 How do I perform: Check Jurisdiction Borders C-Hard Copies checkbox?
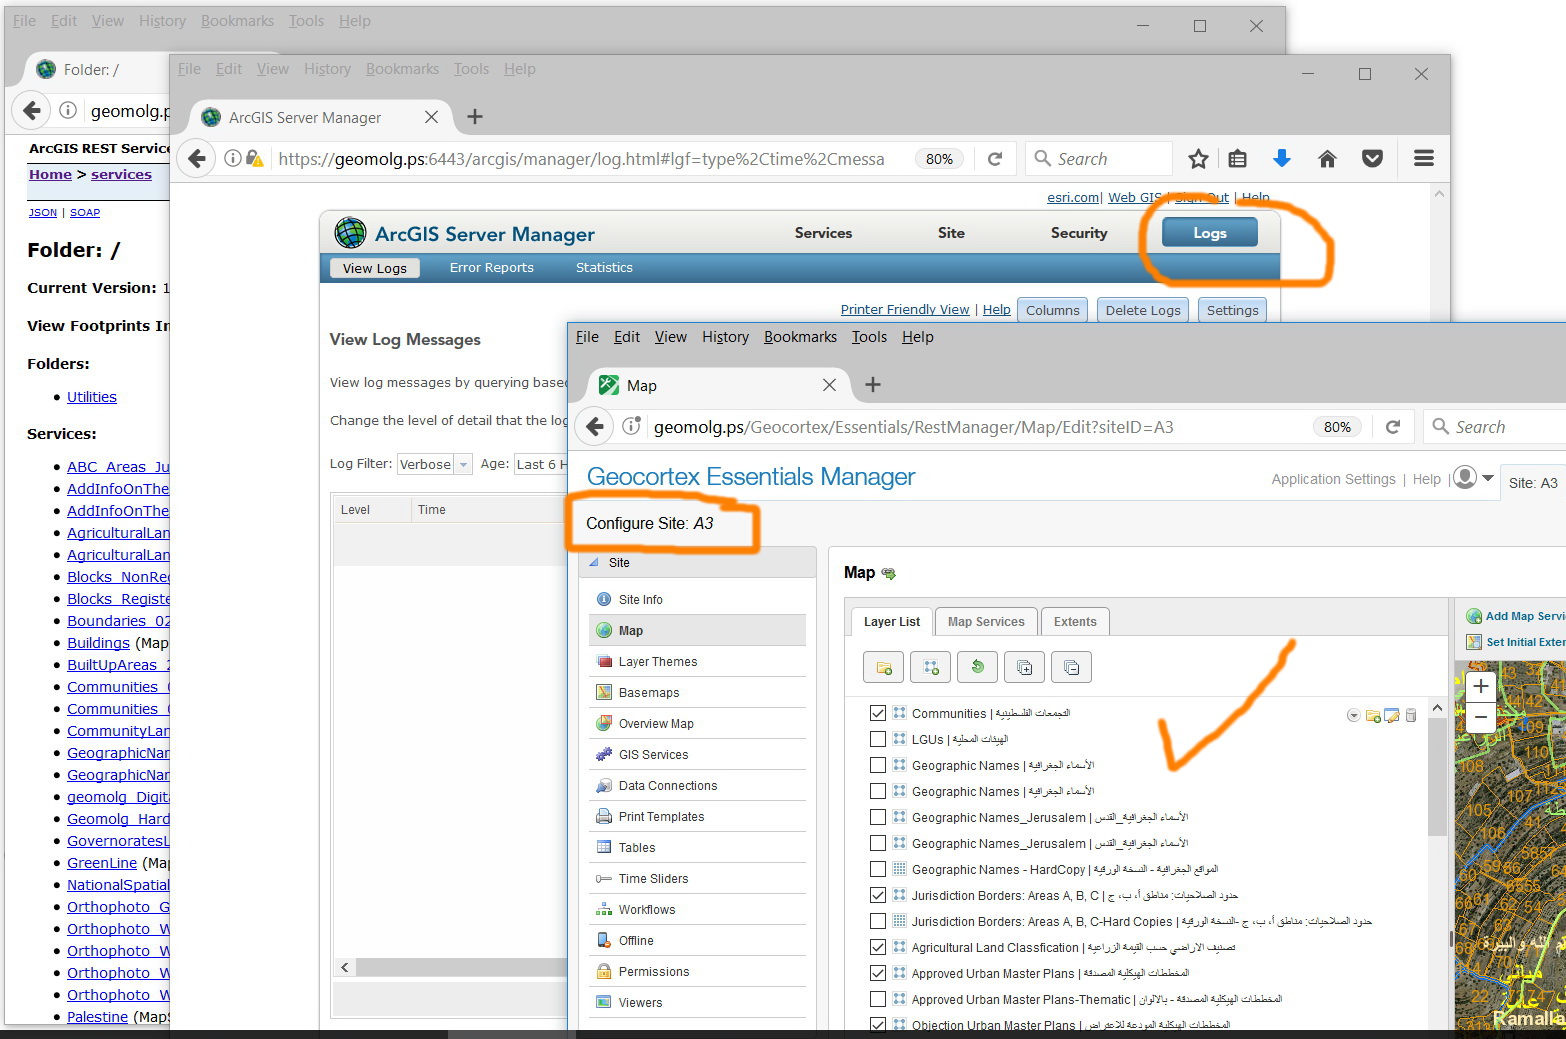click(x=878, y=921)
